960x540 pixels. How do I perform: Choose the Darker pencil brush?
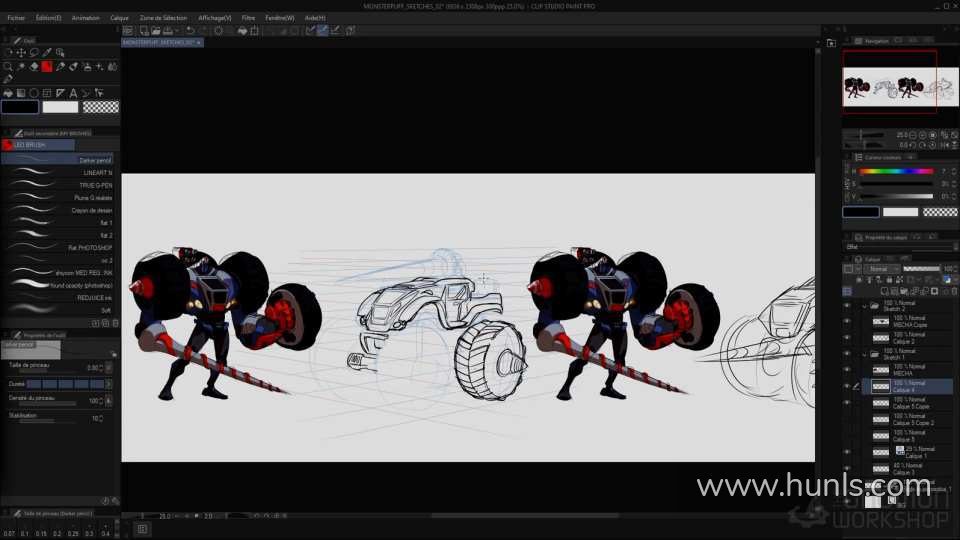(58, 160)
